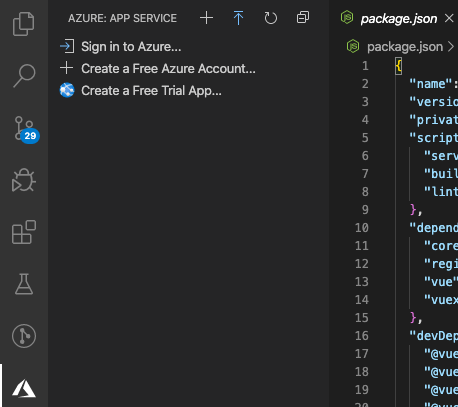Viewport: 458px width, 407px height.
Task: Collapse all in Azure App Service panel
Action: [303, 18]
